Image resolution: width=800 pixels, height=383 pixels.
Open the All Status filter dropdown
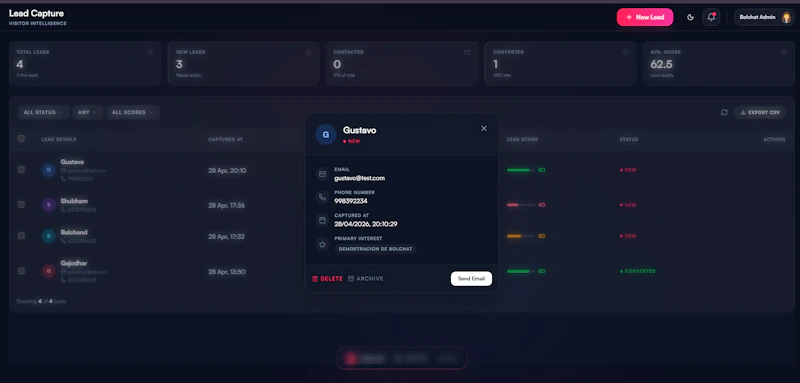43,112
